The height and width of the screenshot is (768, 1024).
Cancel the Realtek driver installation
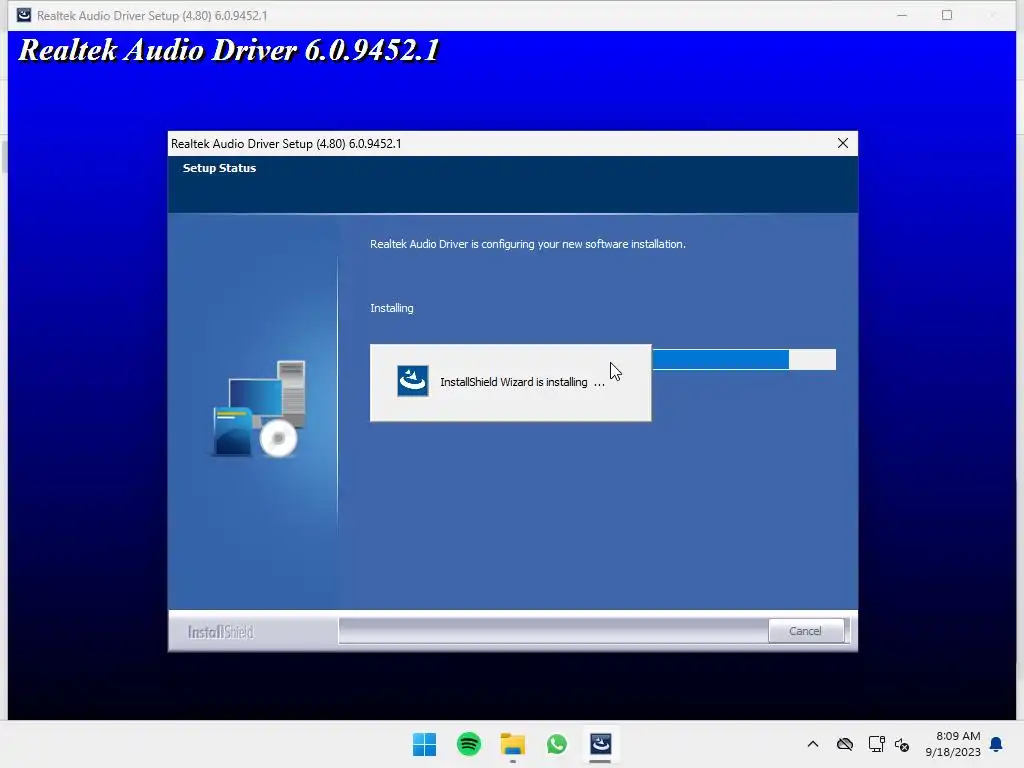click(805, 631)
